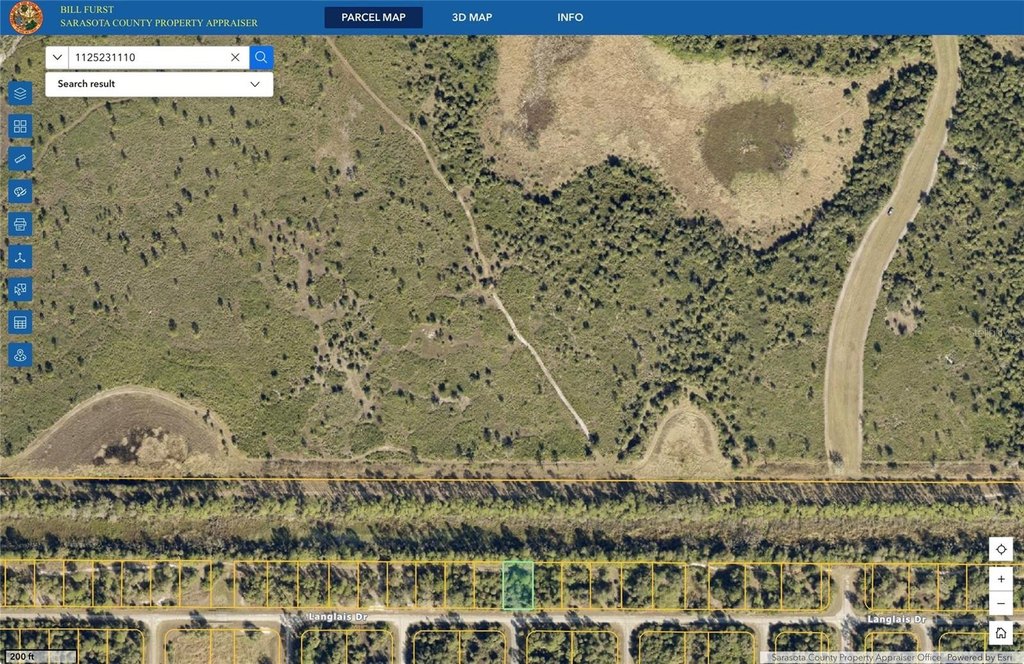
Task: Return to the default home extent
Action: click(1001, 633)
